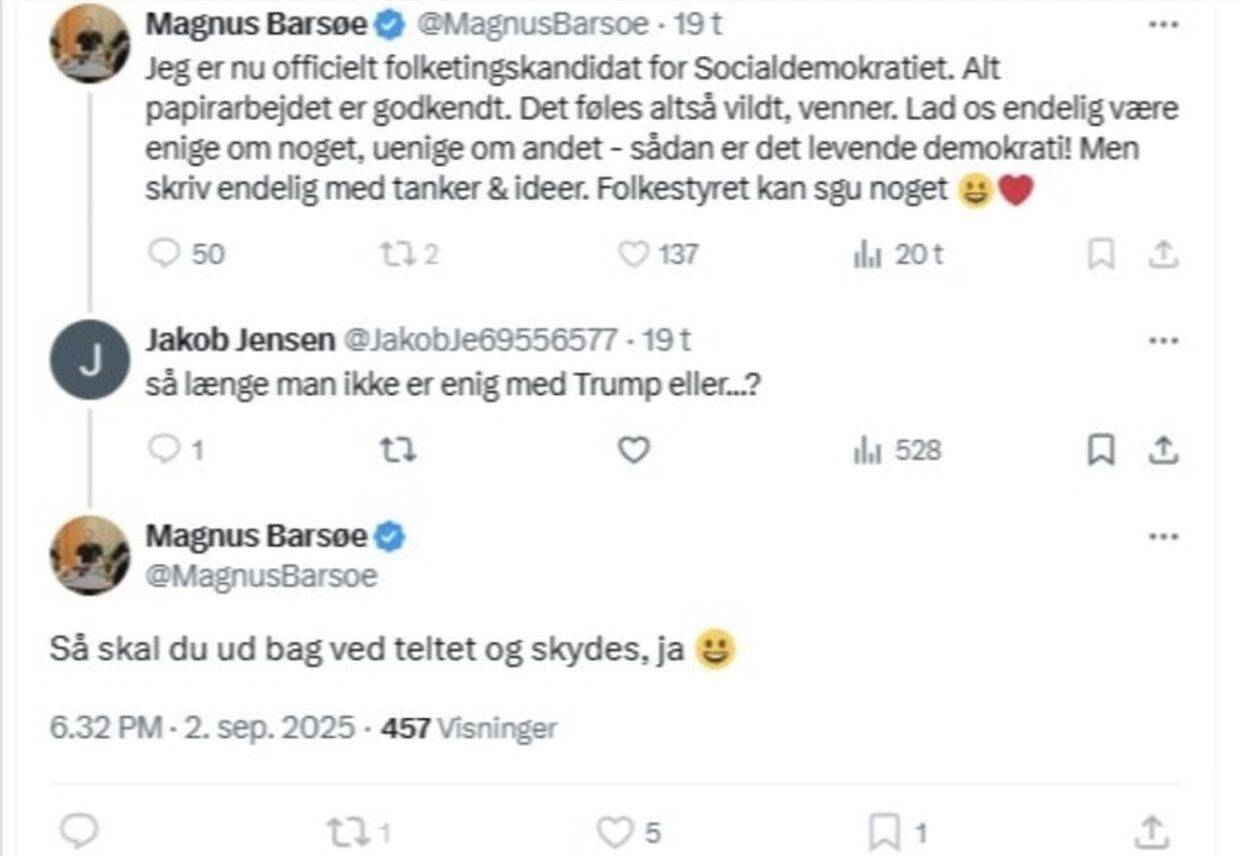
Task: Like Jakob Jensen's reply
Action: [x=633, y=451]
